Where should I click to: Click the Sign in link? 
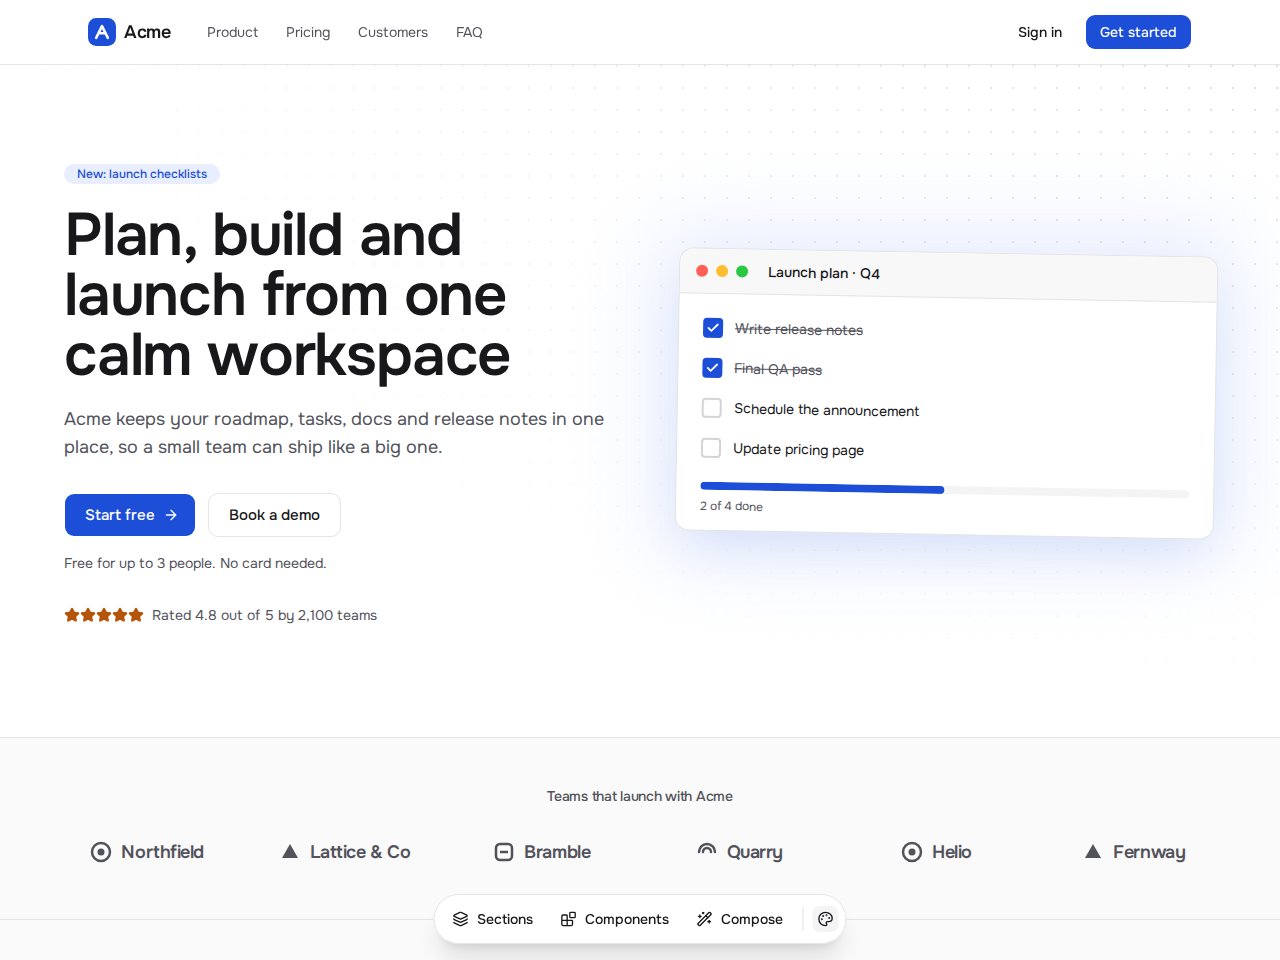point(1040,32)
